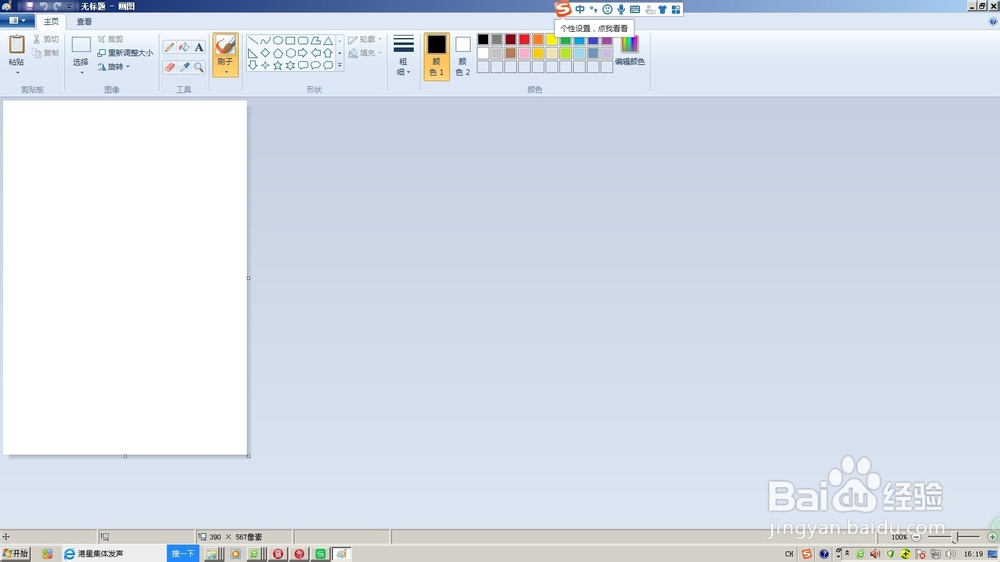Open the 轮廓 outline dropdown

[x=365, y=40]
